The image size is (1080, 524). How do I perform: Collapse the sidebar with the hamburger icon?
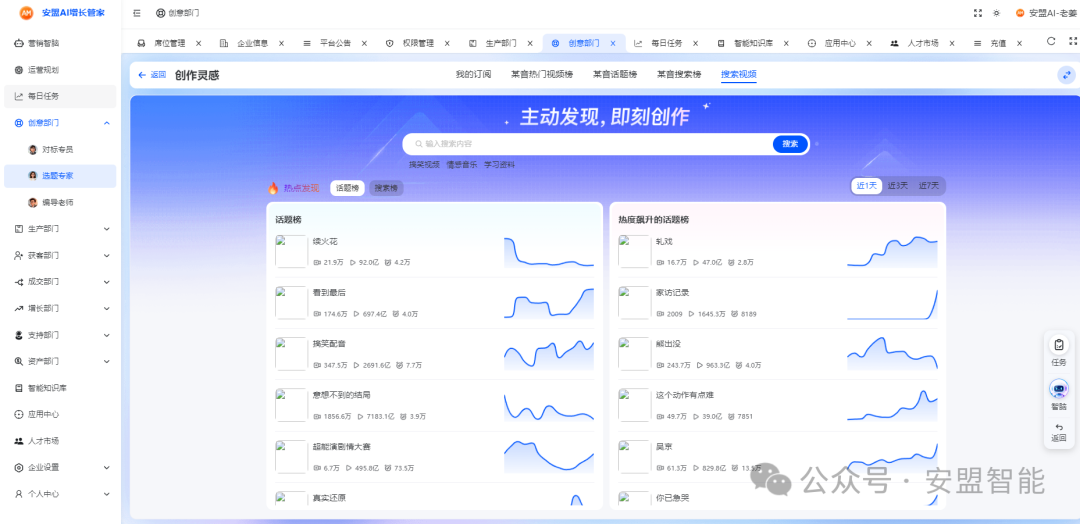136,13
